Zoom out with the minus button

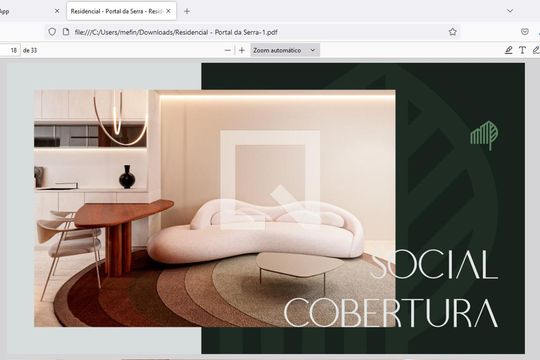228,50
